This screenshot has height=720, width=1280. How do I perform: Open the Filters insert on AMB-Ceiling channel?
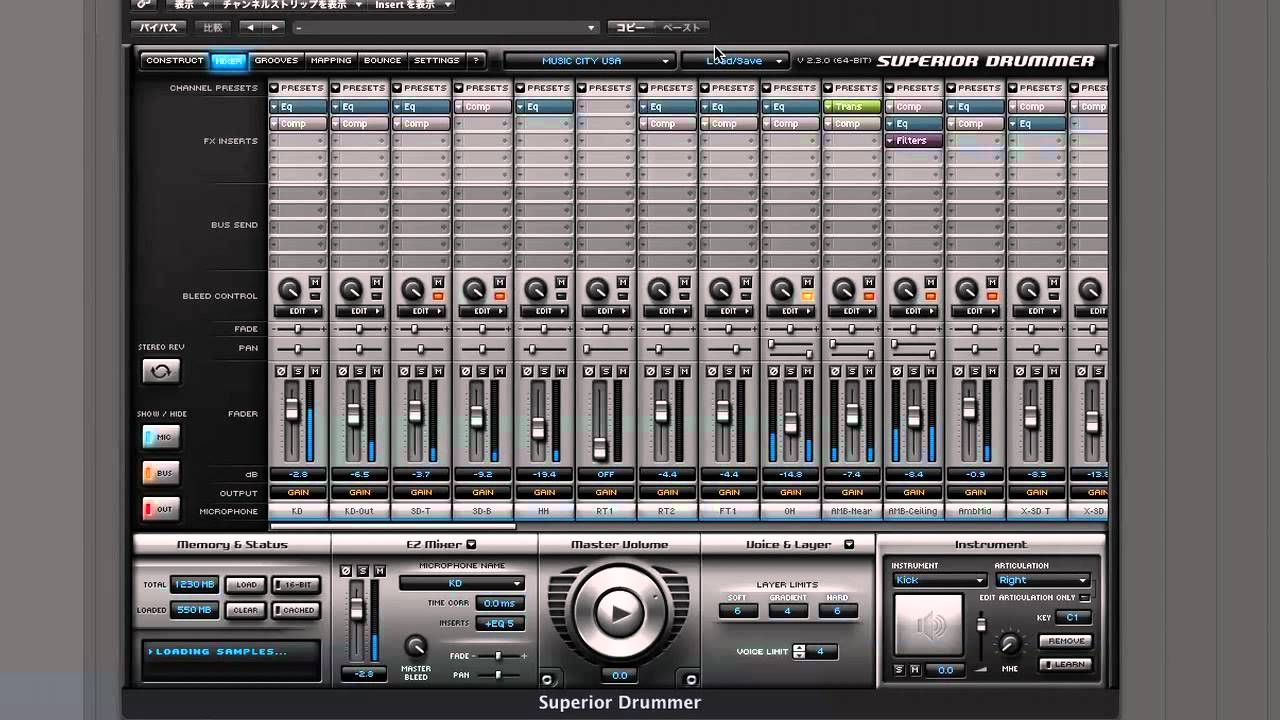(913, 141)
